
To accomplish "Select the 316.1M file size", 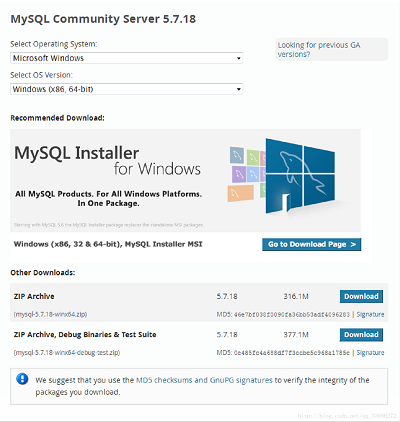I will [x=296, y=296].
